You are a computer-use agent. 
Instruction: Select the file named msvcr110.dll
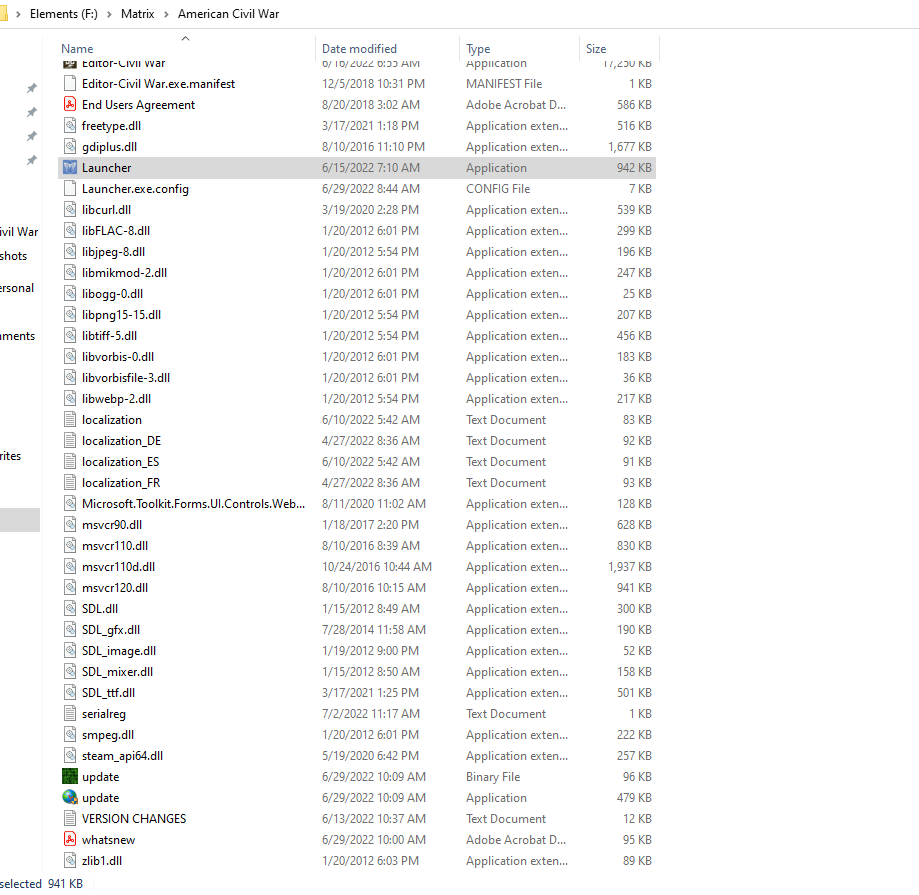[114, 546]
